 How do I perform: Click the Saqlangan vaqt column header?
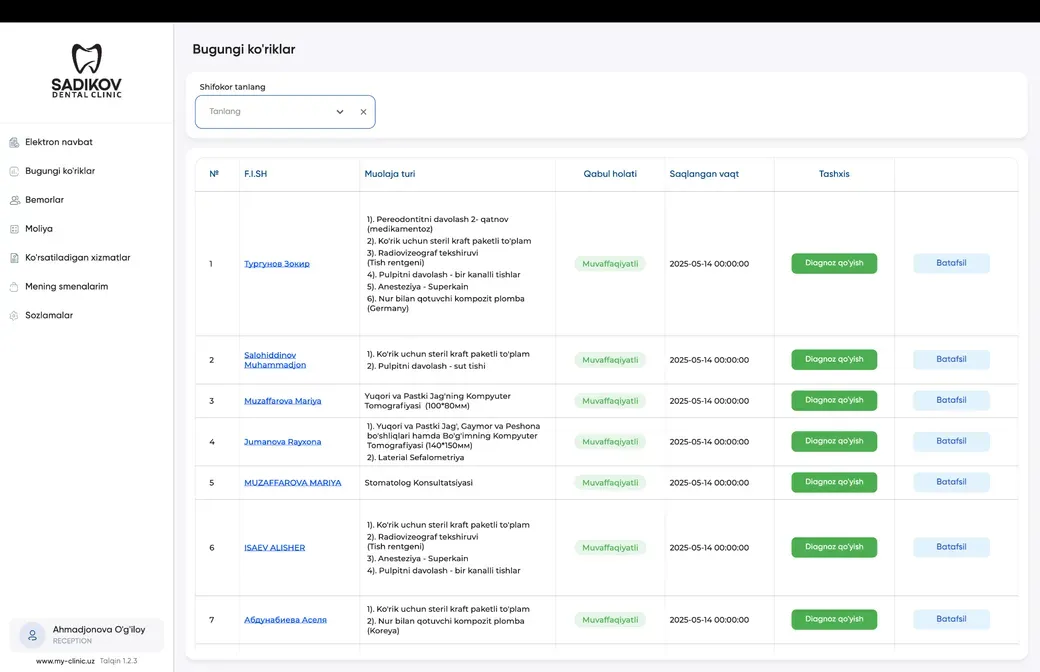click(704, 174)
